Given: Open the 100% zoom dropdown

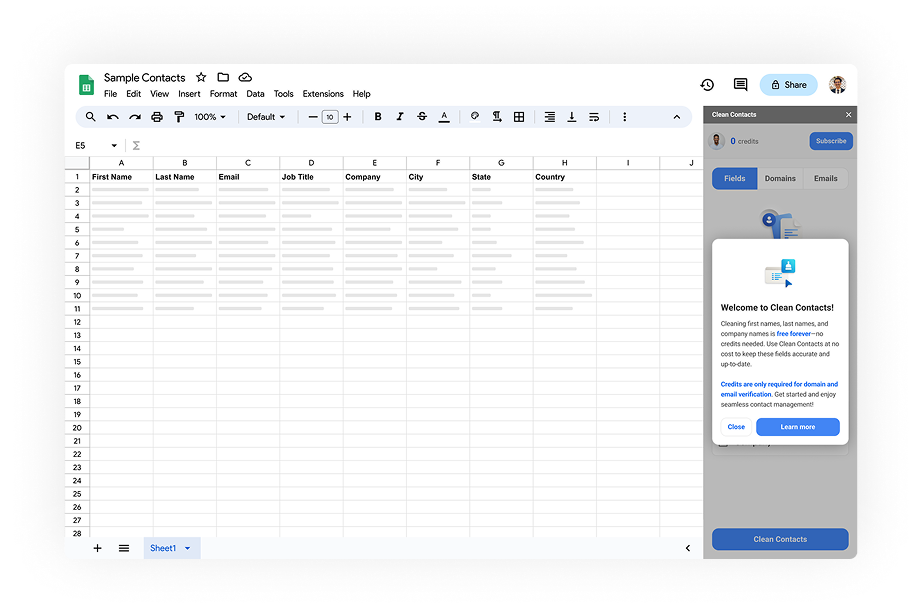Looking at the screenshot, I should click(210, 117).
